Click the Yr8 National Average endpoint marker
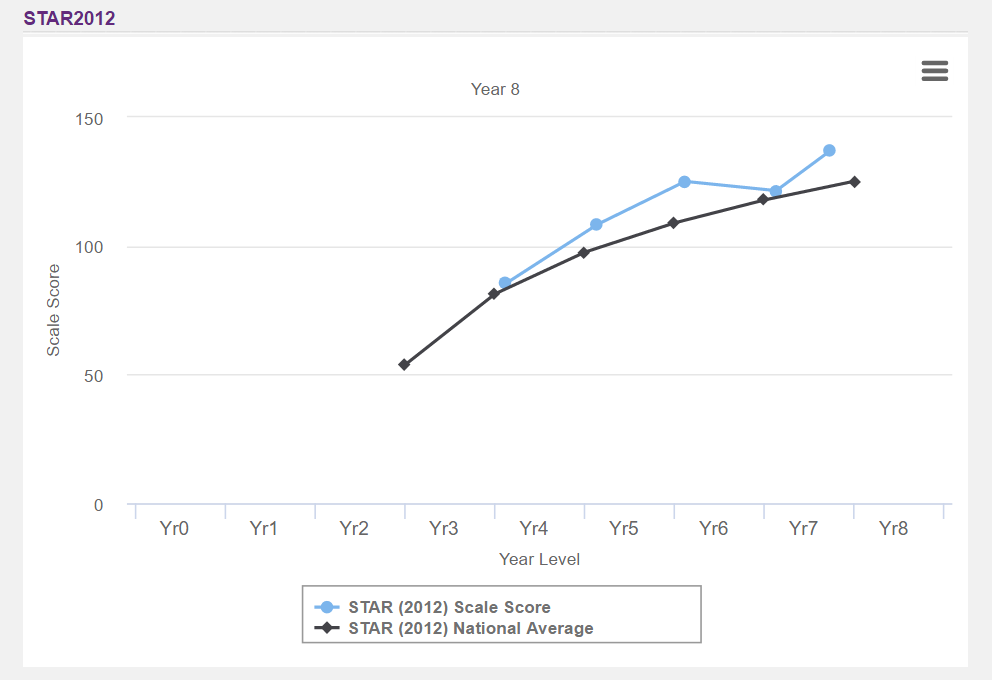This screenshot has width=992, height=680. tap(854, 183)
